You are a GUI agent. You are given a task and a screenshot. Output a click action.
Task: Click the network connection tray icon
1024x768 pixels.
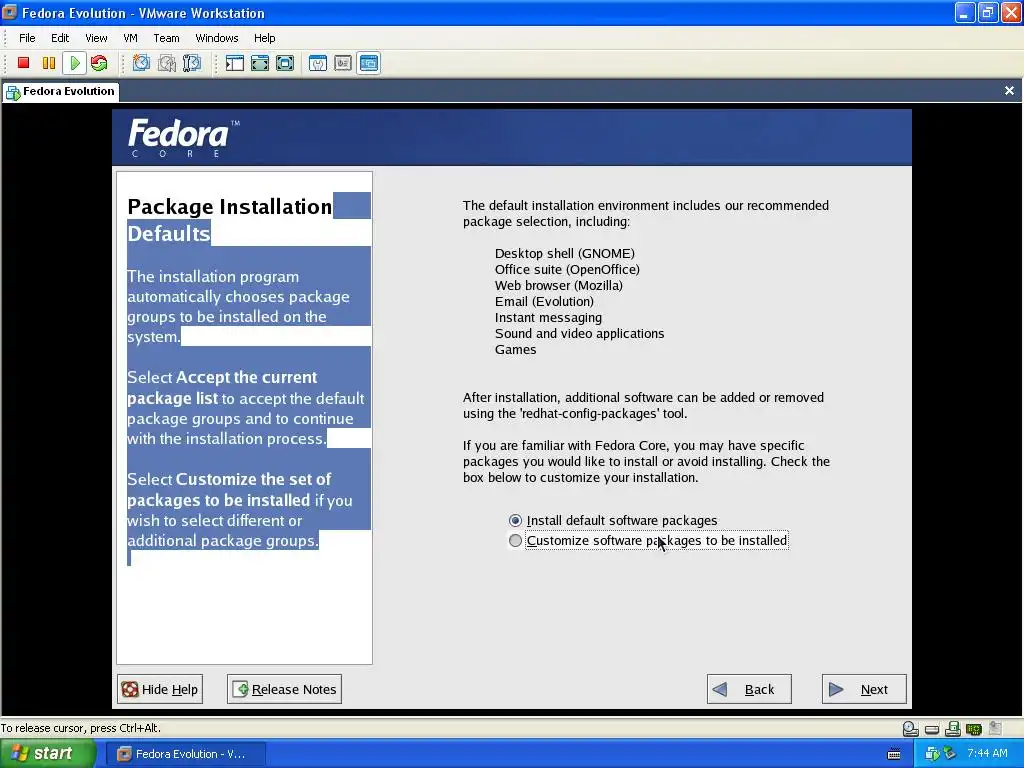(950, 754)
